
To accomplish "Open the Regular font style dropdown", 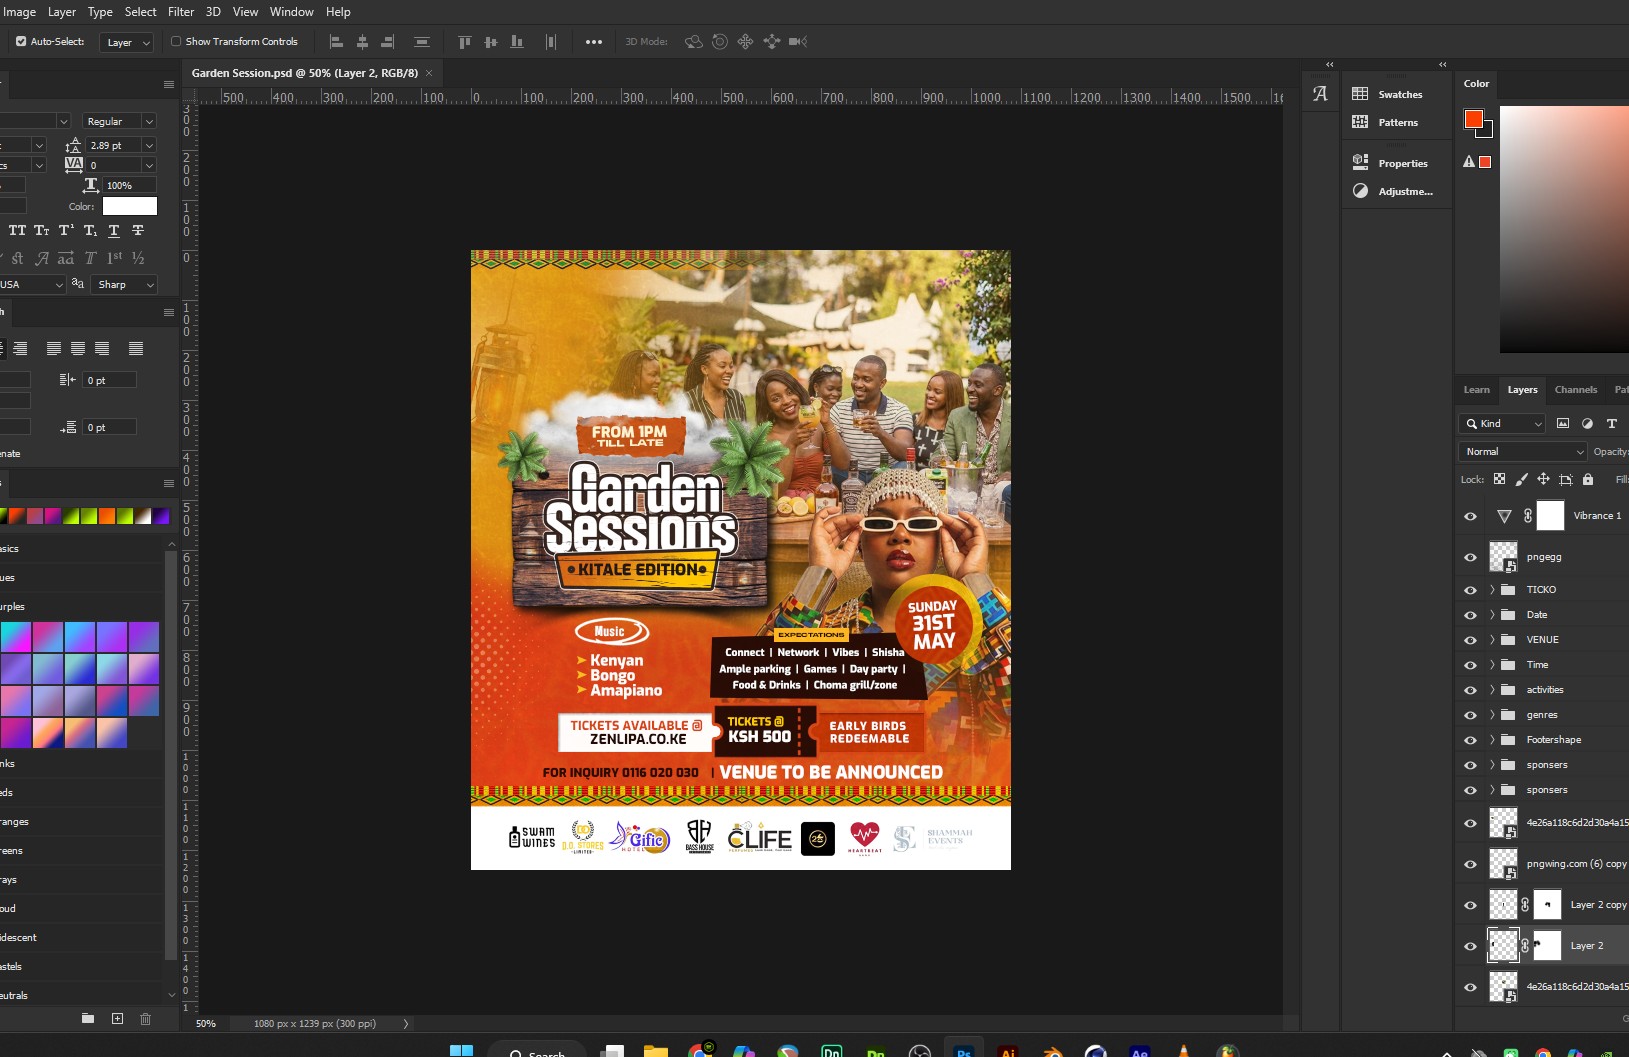I will point(119,121).
